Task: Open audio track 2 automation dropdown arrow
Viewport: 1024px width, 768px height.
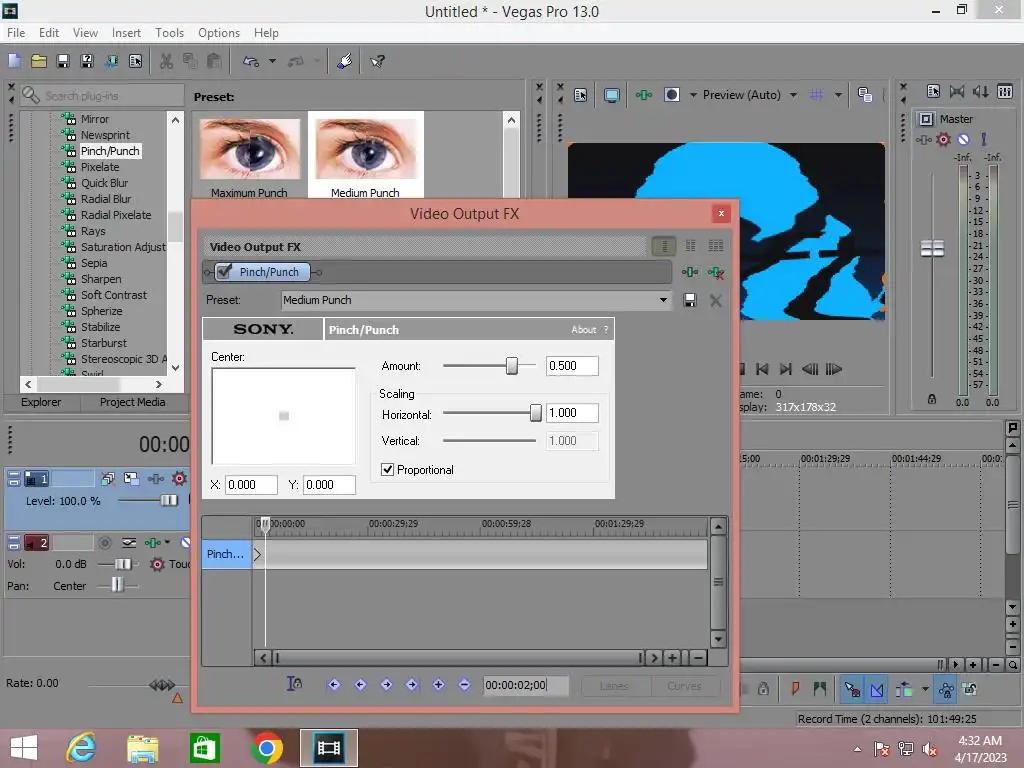Action: pos(167,542)
